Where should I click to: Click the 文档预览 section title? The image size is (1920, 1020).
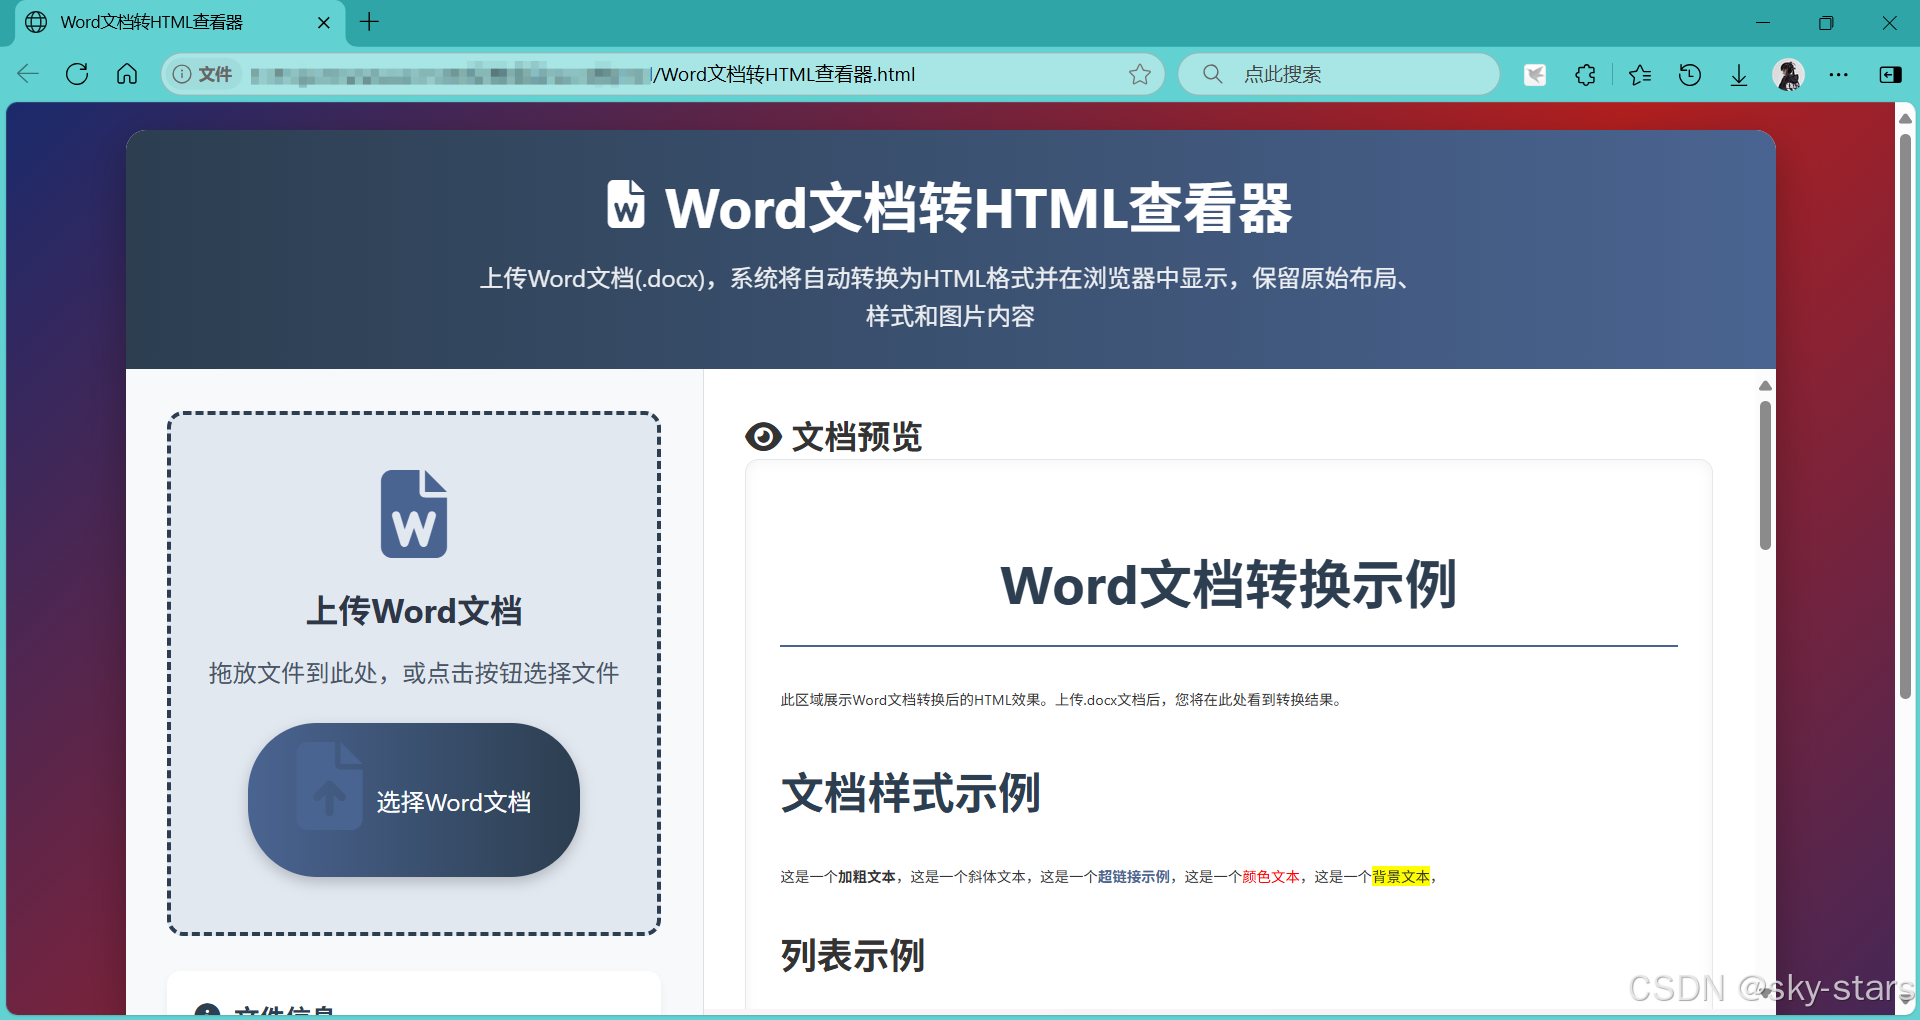(857, 437)
